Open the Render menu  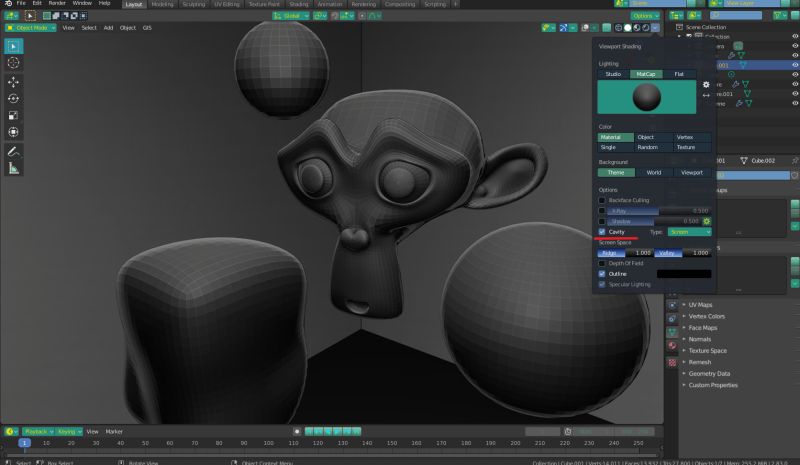[x=57, y=4]
